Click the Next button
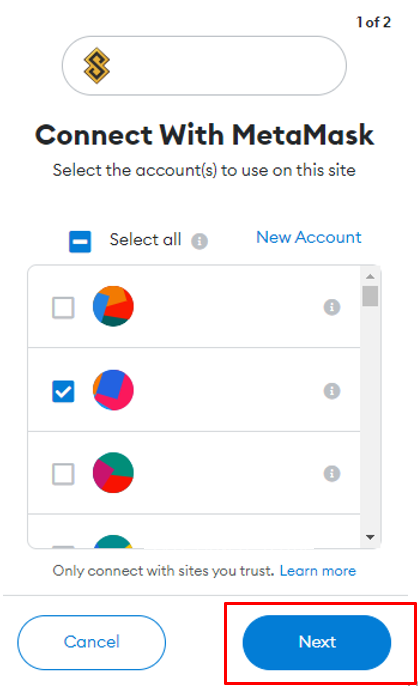 (x=317, y=642)
